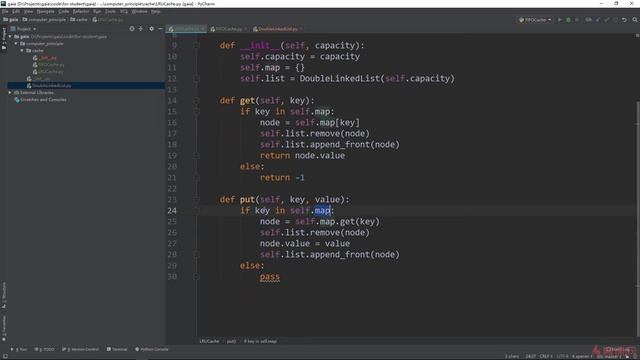The width and height of the screenshot is (640, 360).
Task: Select the active LRUCache.py editor tab
Action: (187, 29)
